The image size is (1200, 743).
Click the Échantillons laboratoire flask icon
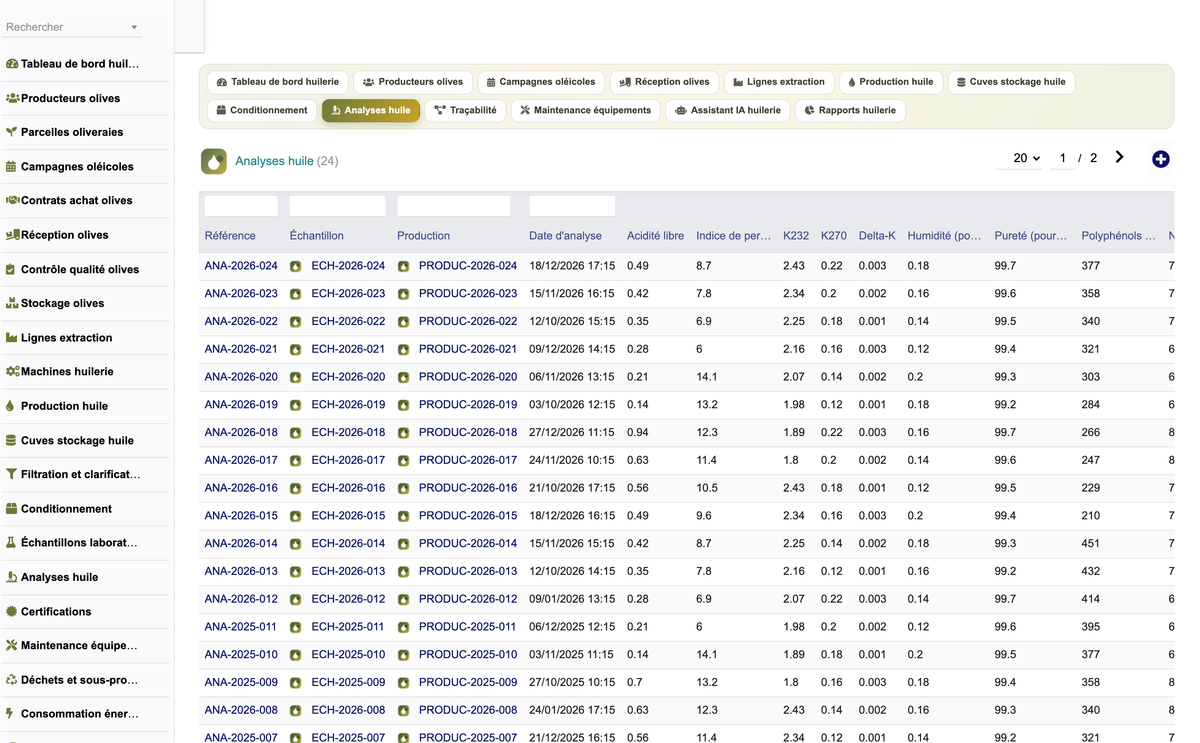click(x=11, y=542)
